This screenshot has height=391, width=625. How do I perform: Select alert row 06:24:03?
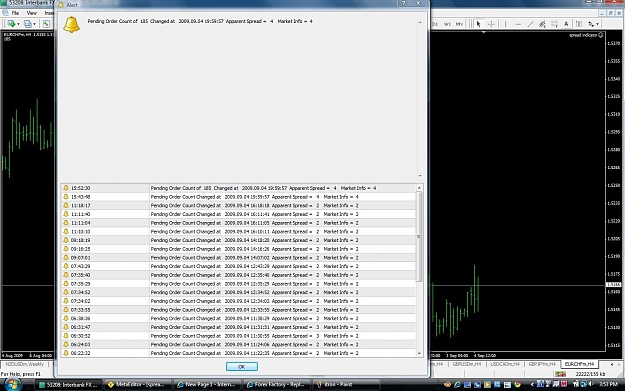238,344
